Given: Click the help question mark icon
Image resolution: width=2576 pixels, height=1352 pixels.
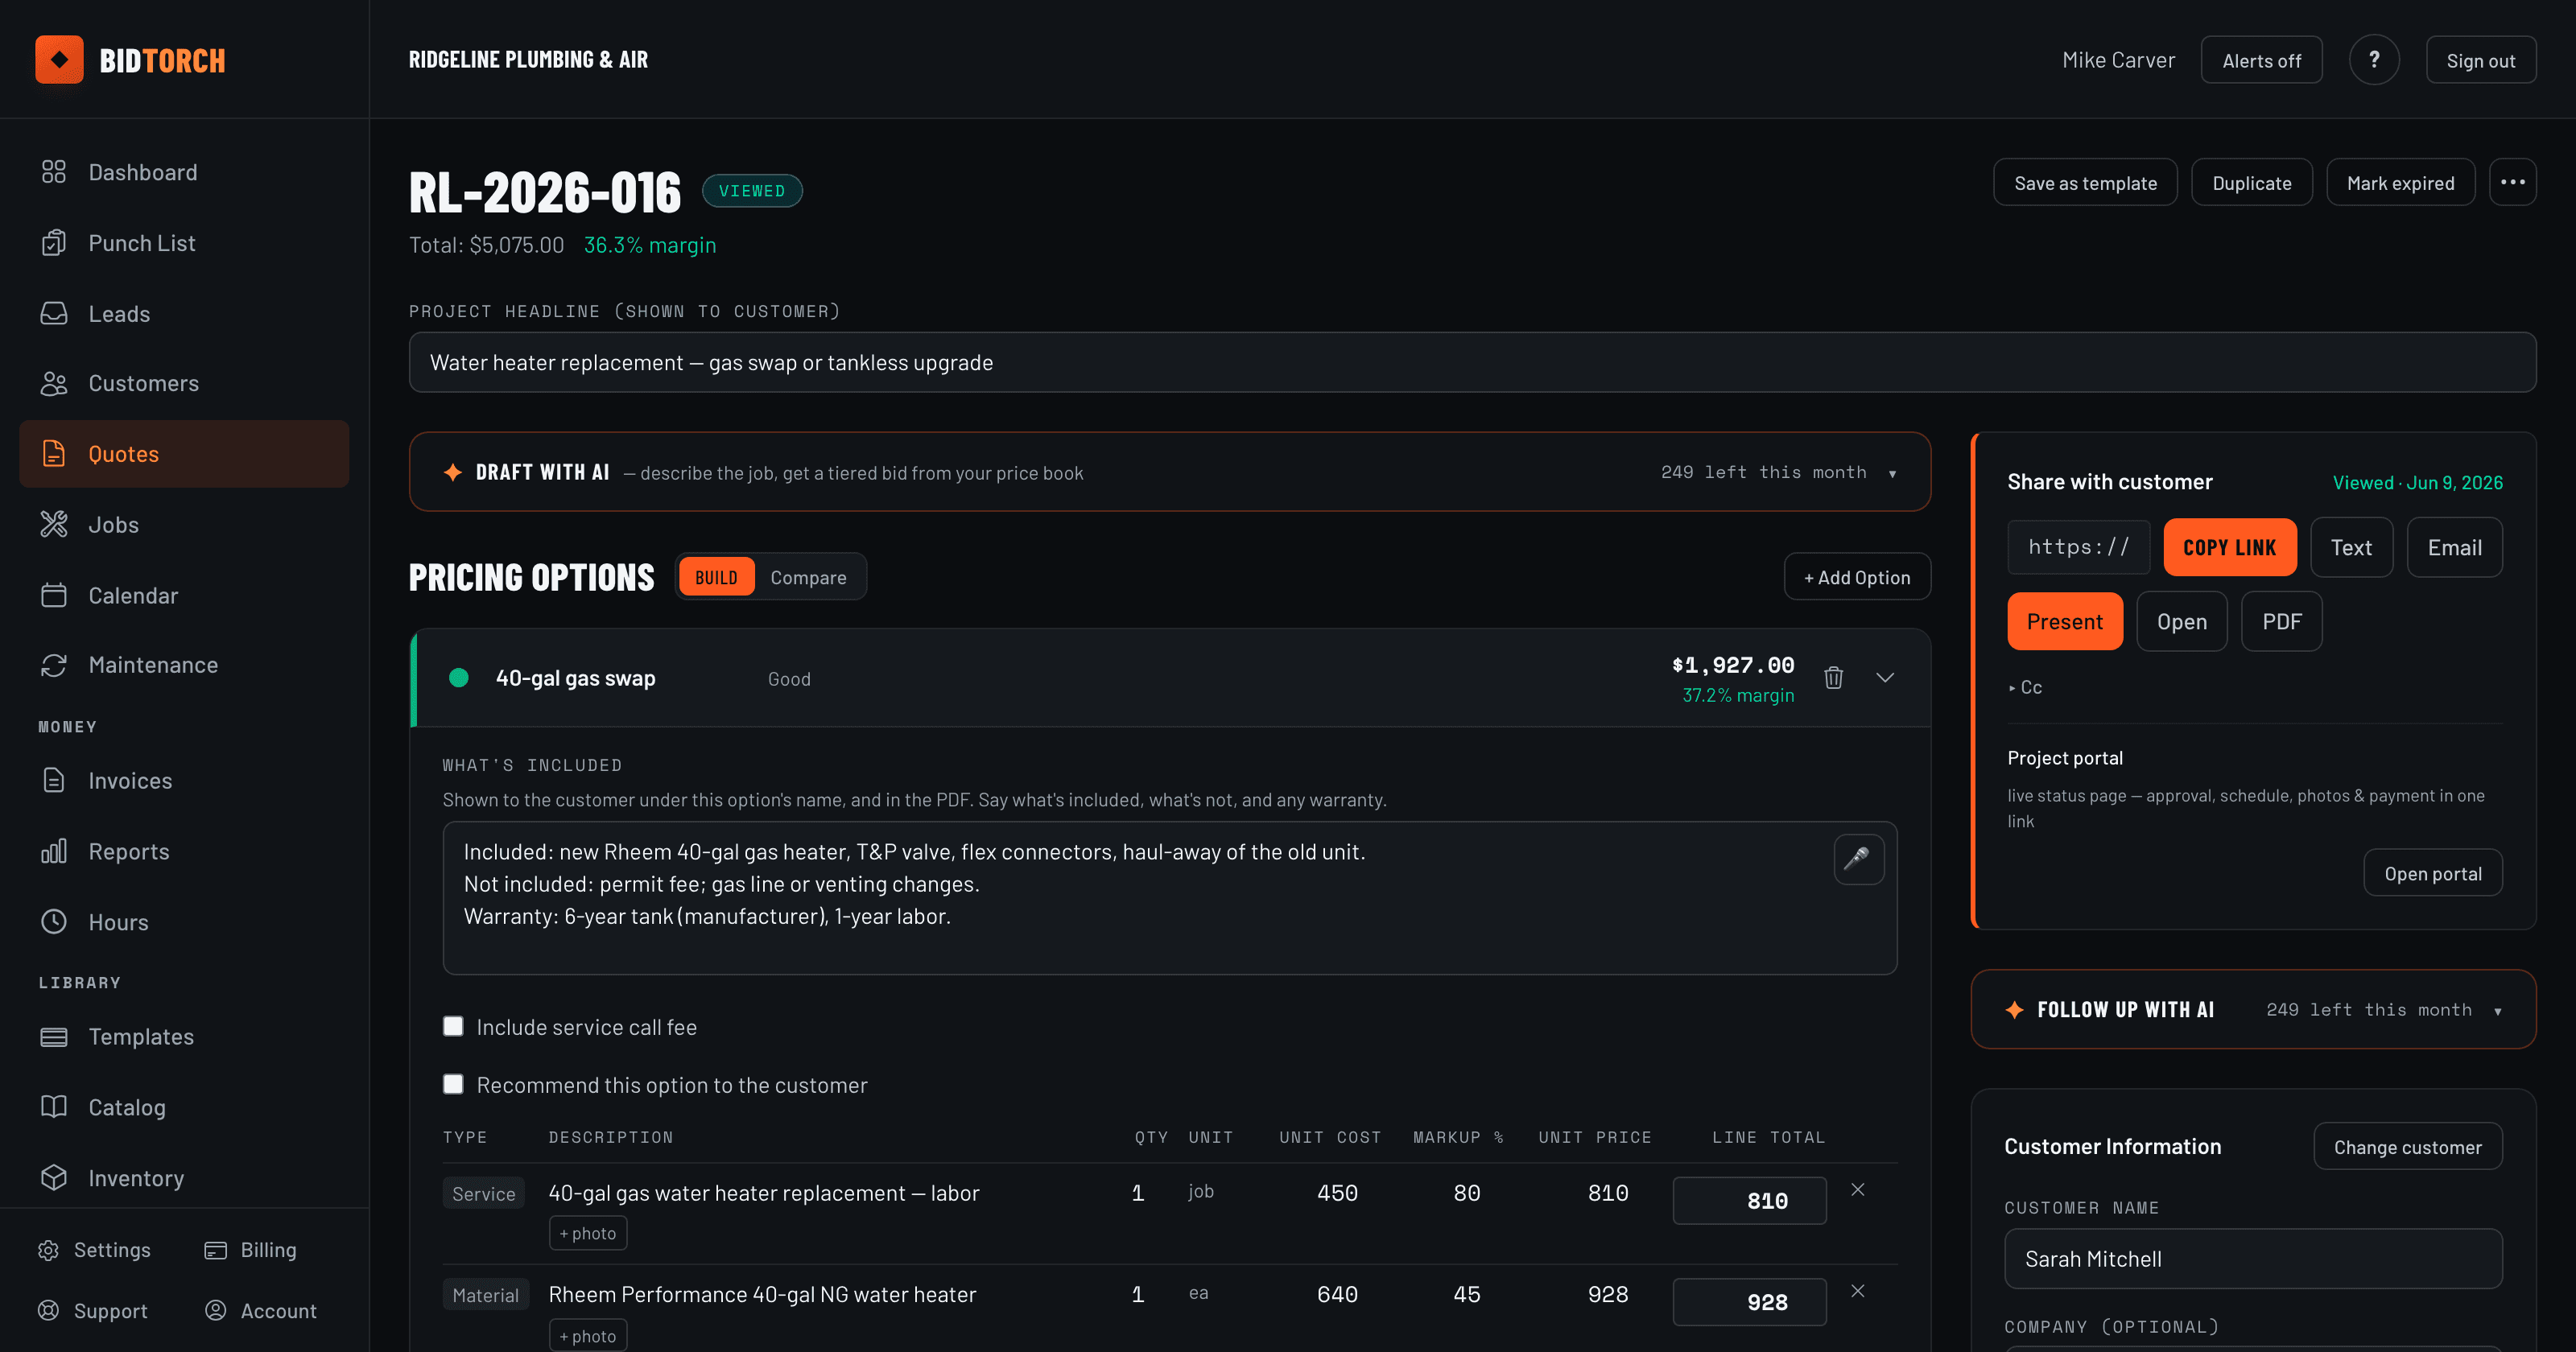Looking at the screenshot, I should [x=2374, y=60].
